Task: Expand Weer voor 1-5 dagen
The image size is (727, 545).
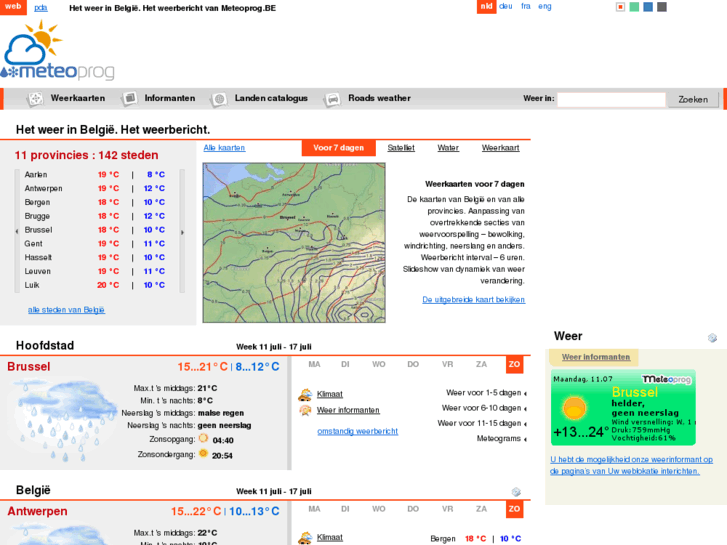Action: coord(484,393)
